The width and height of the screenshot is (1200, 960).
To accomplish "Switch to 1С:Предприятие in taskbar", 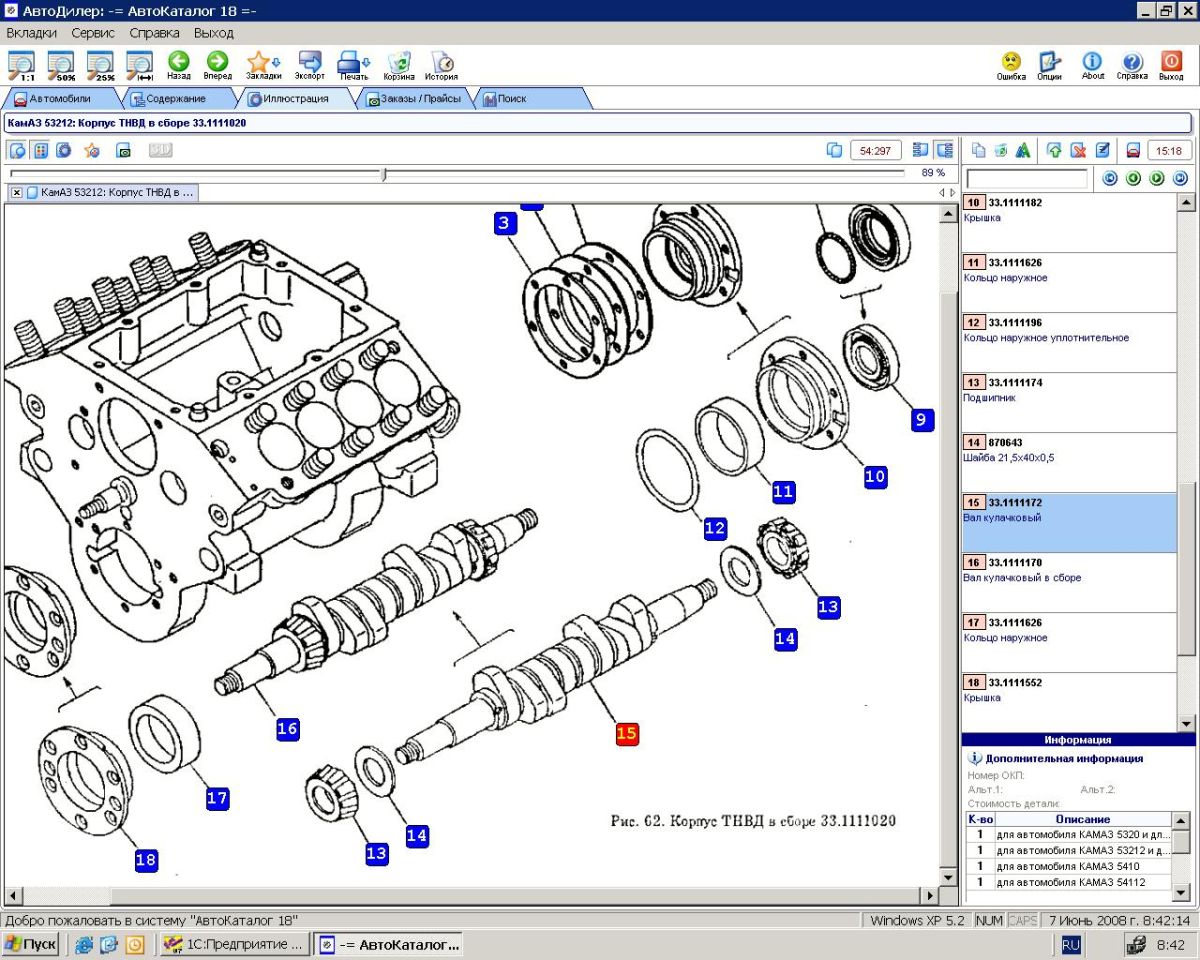I will [234, 944].
